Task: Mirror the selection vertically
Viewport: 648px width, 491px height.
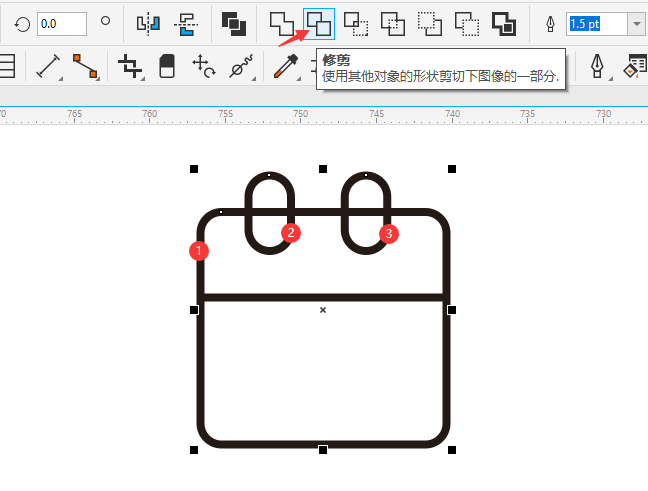Action: coord(186,24)
